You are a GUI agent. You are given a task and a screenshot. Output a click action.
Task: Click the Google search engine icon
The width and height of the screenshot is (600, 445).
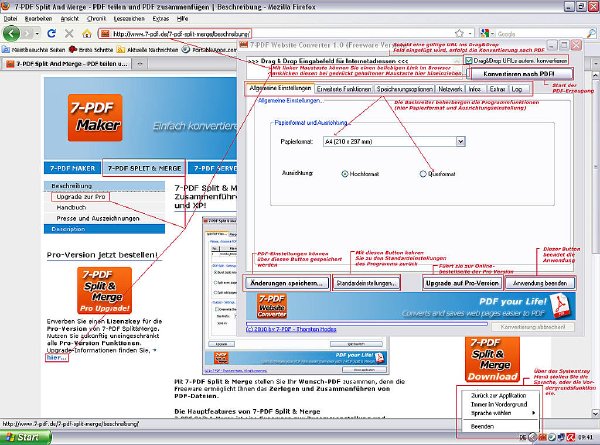pyautogui.click(x=485, y=34)
